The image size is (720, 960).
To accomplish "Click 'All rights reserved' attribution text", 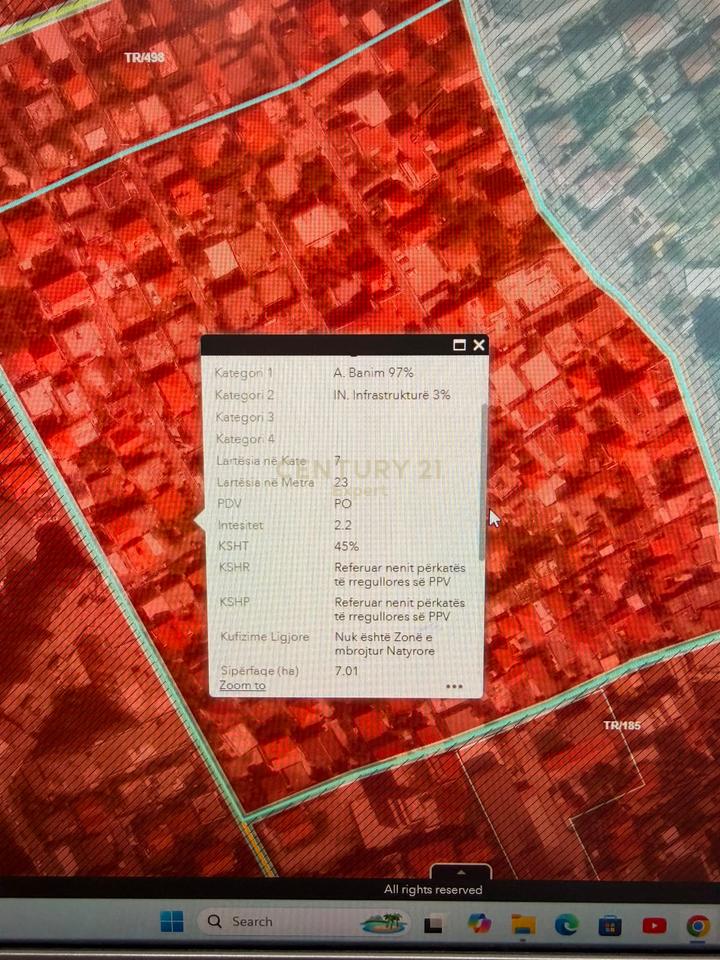I will (433, 890).
